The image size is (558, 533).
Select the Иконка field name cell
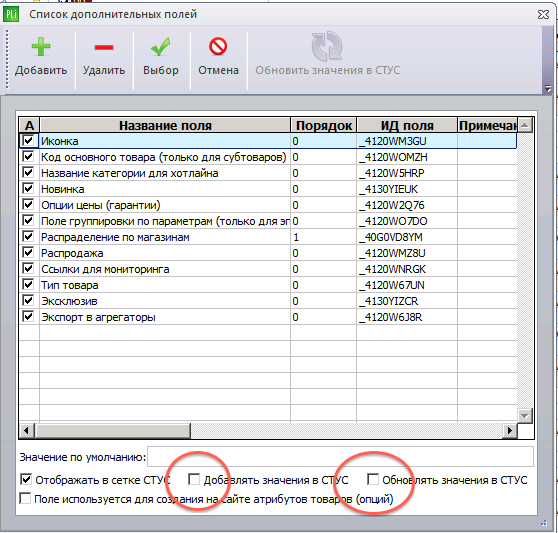(x=165, y=141)
